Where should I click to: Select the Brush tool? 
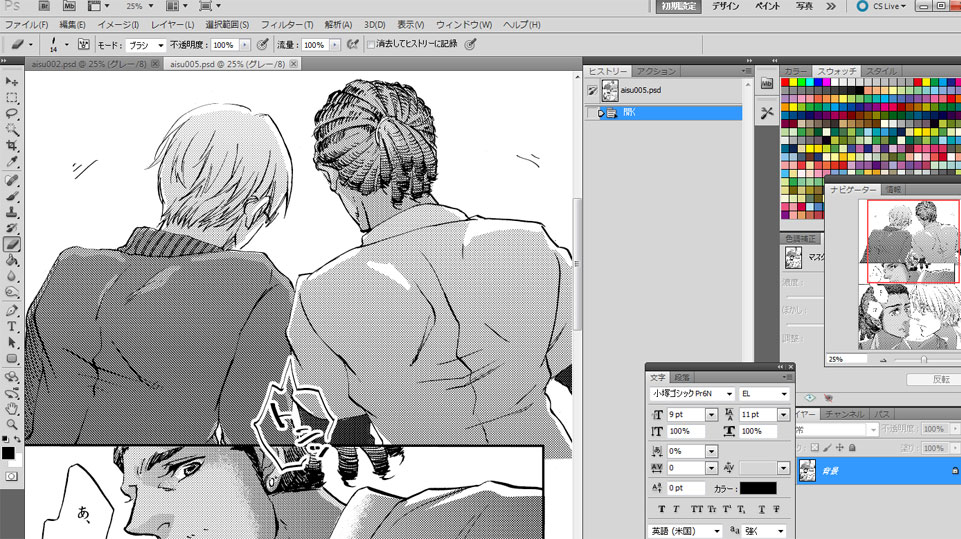(x=12, y=196)
